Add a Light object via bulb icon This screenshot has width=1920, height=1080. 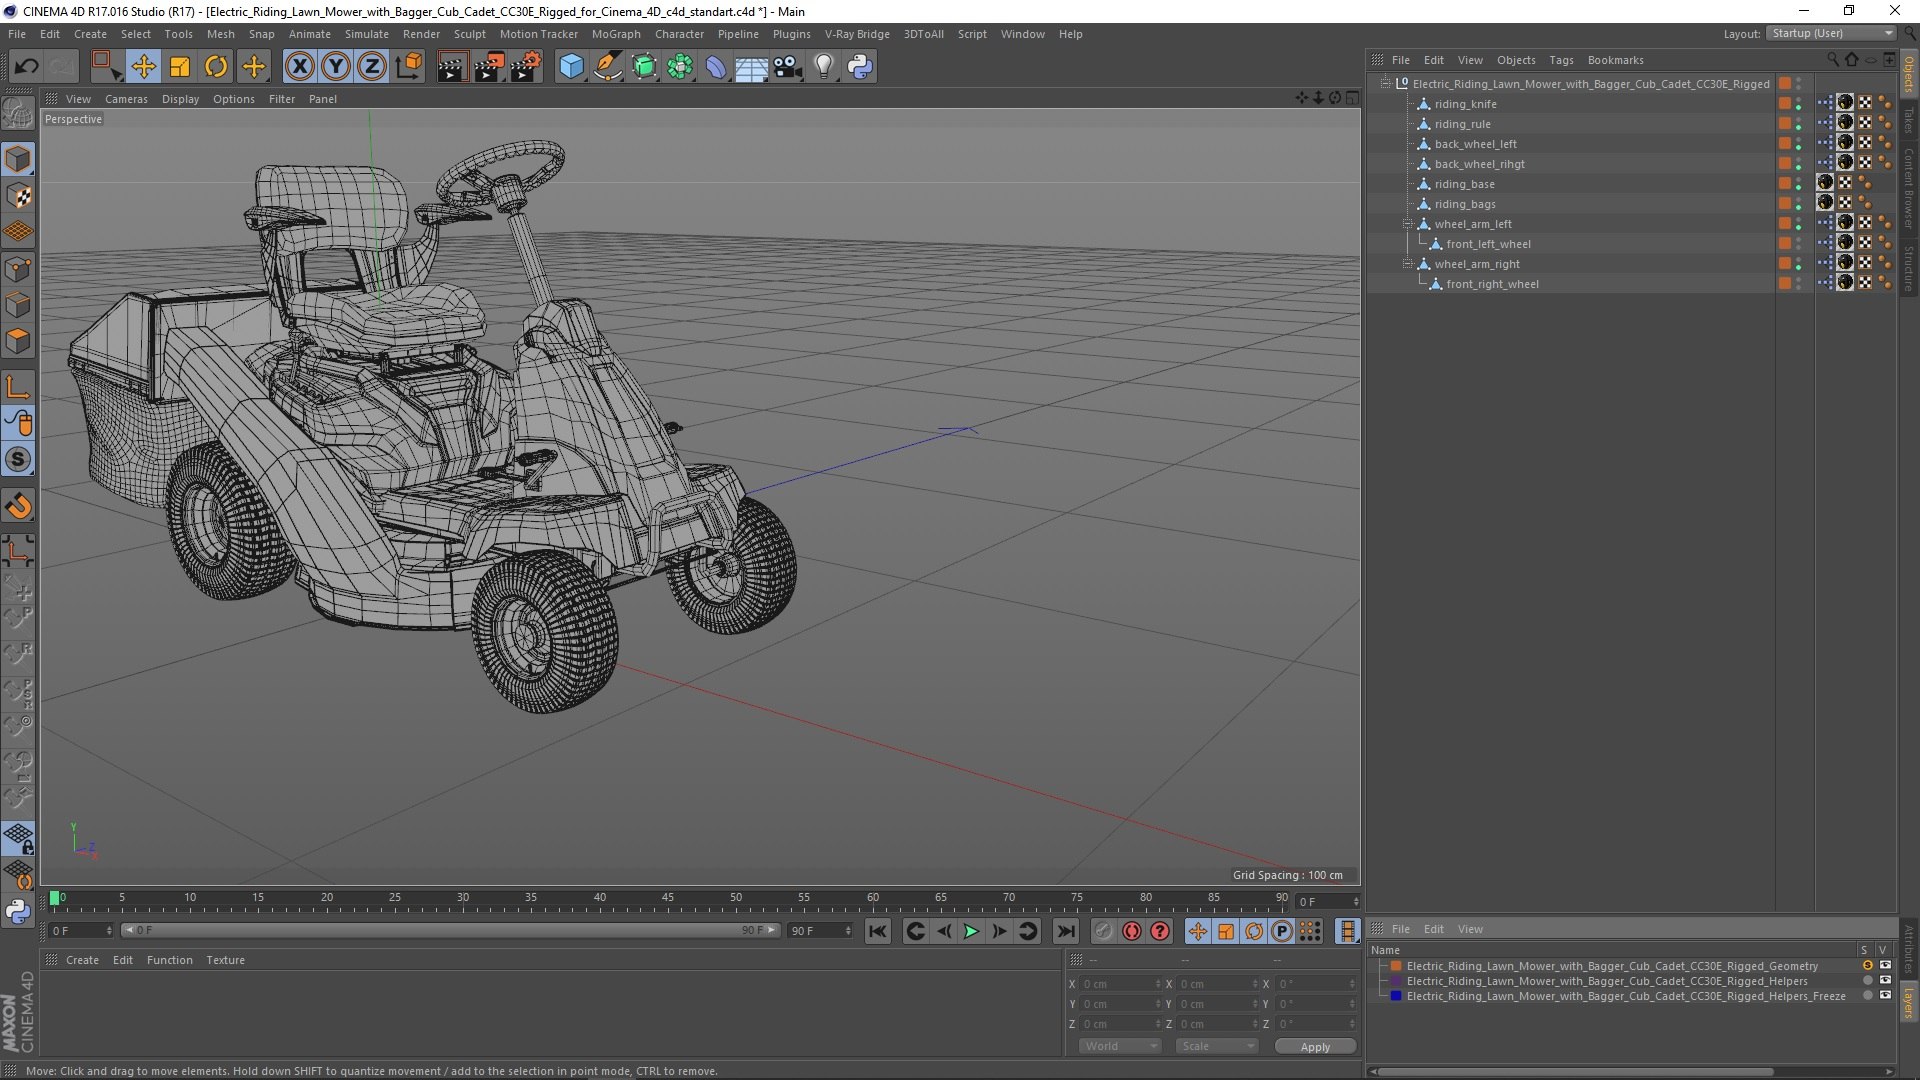point(823,67)
